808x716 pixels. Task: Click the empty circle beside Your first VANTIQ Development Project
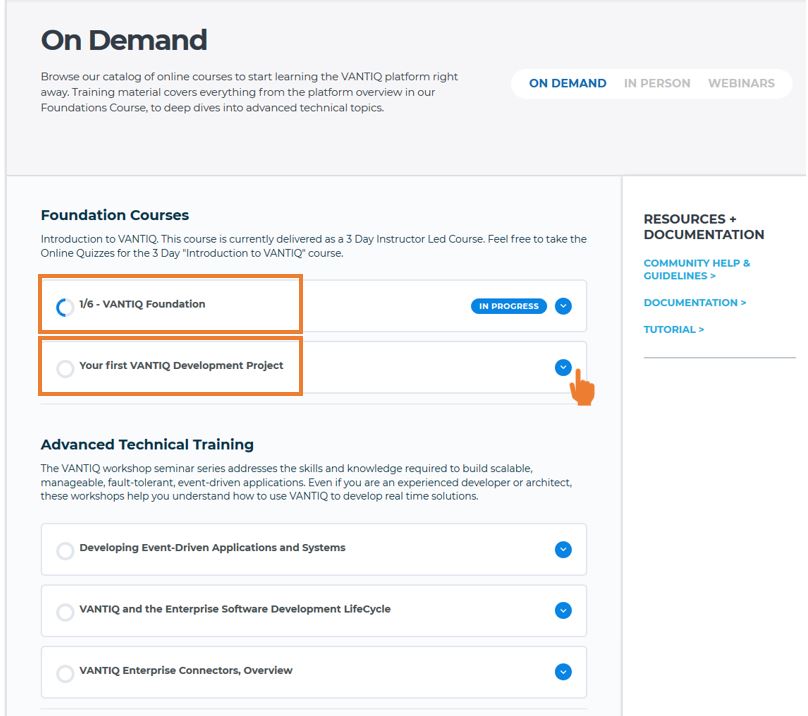(x=65, y=368)
